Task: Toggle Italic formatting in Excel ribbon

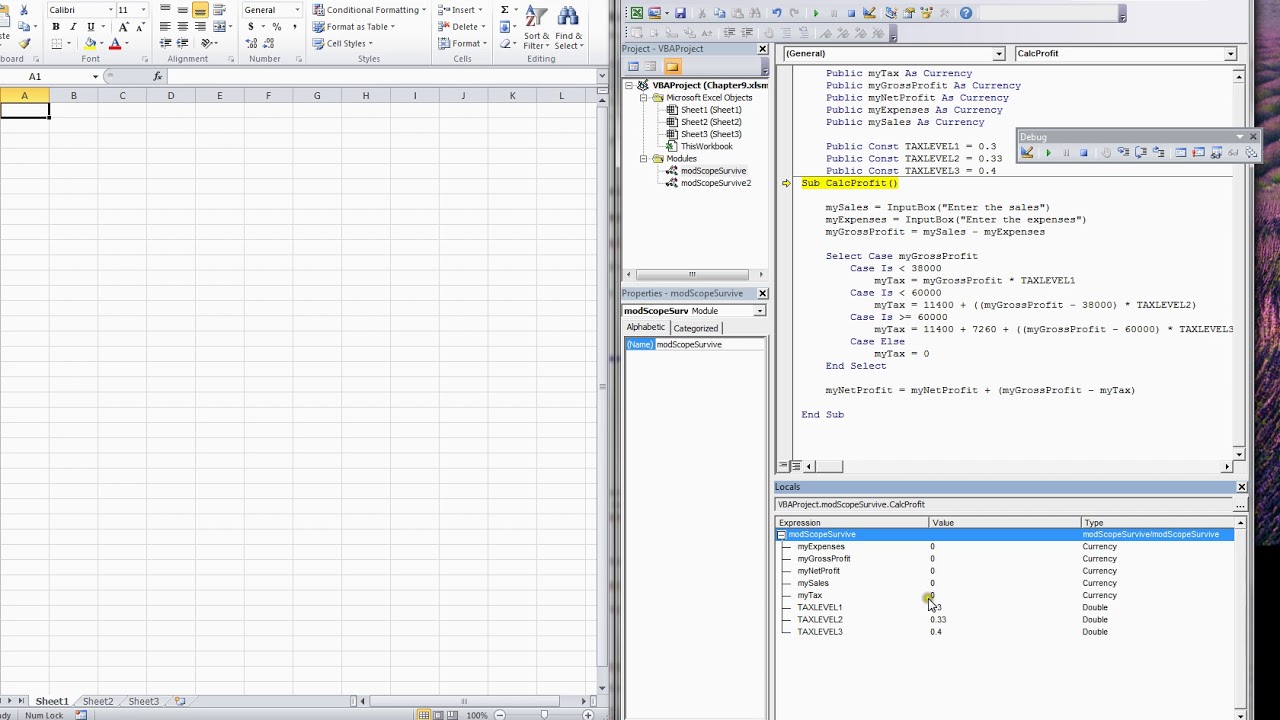Action: coord(73,26)
